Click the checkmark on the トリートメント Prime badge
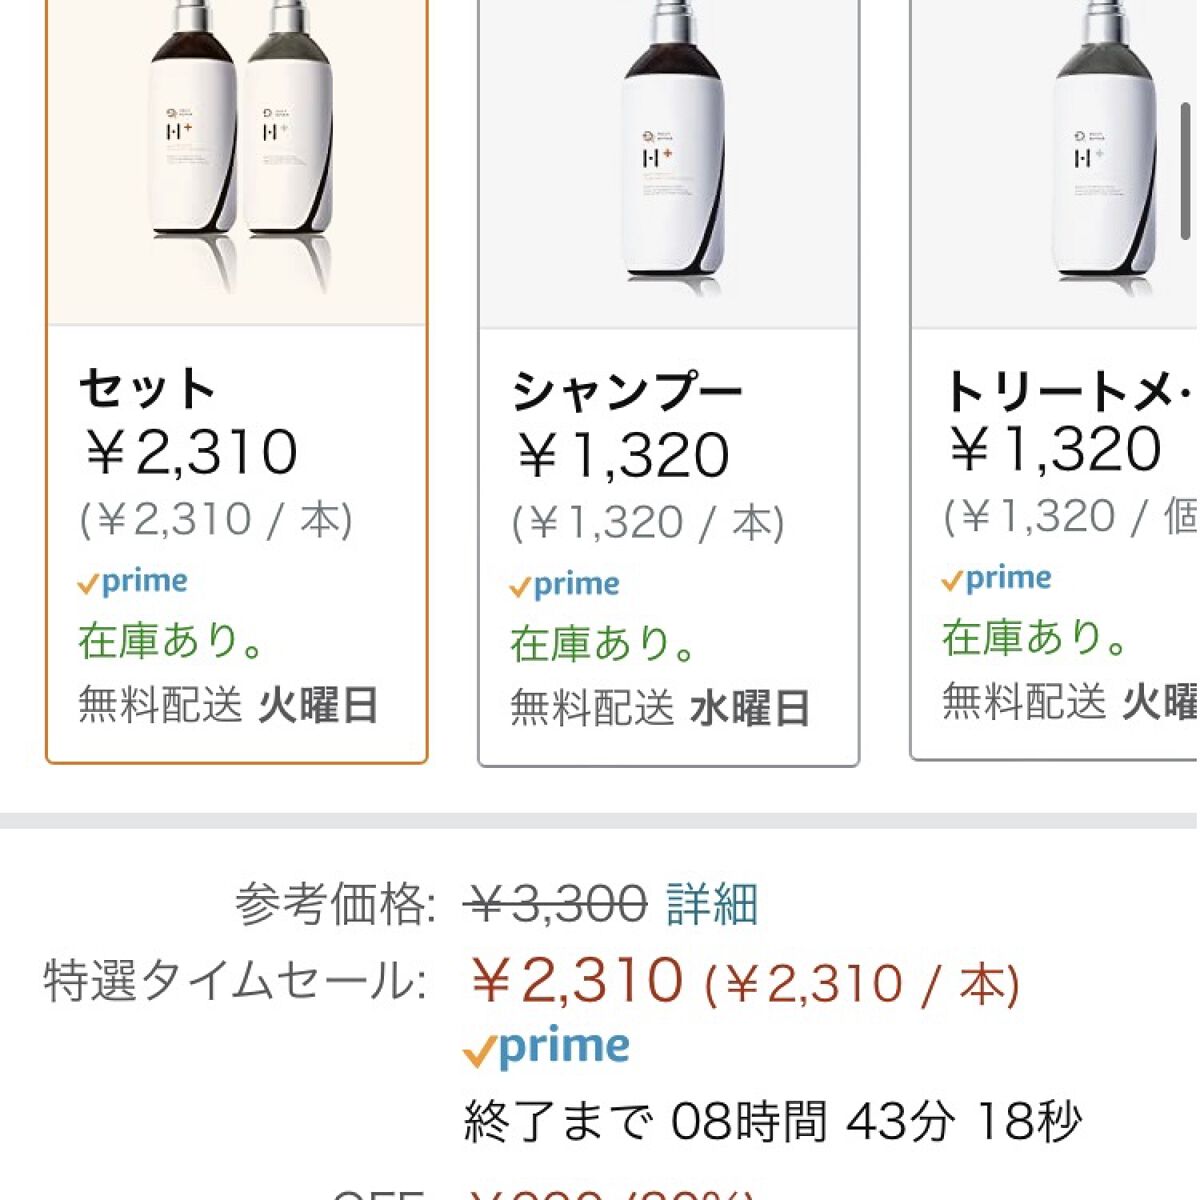Image resolution: width=1200 pixels, height=1200 pixels. [x=953, y=578]
